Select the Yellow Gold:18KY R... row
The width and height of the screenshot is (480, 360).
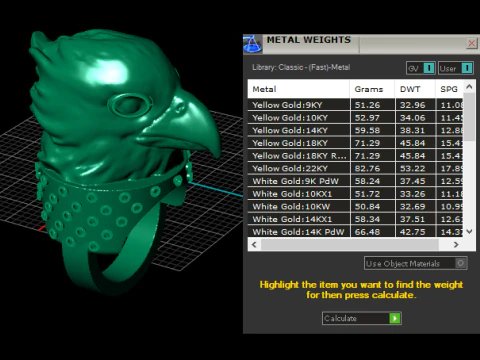355,156
